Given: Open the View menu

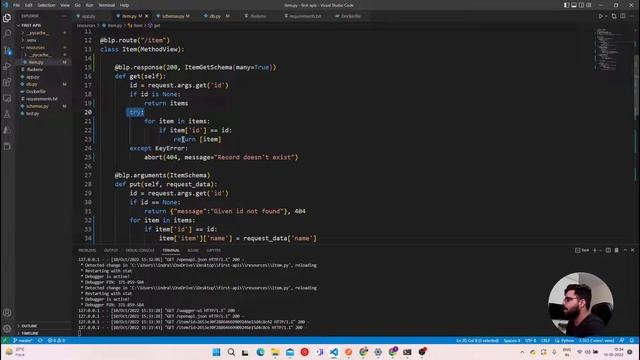Looking at the screenshot, I should [x=65, y=5].
